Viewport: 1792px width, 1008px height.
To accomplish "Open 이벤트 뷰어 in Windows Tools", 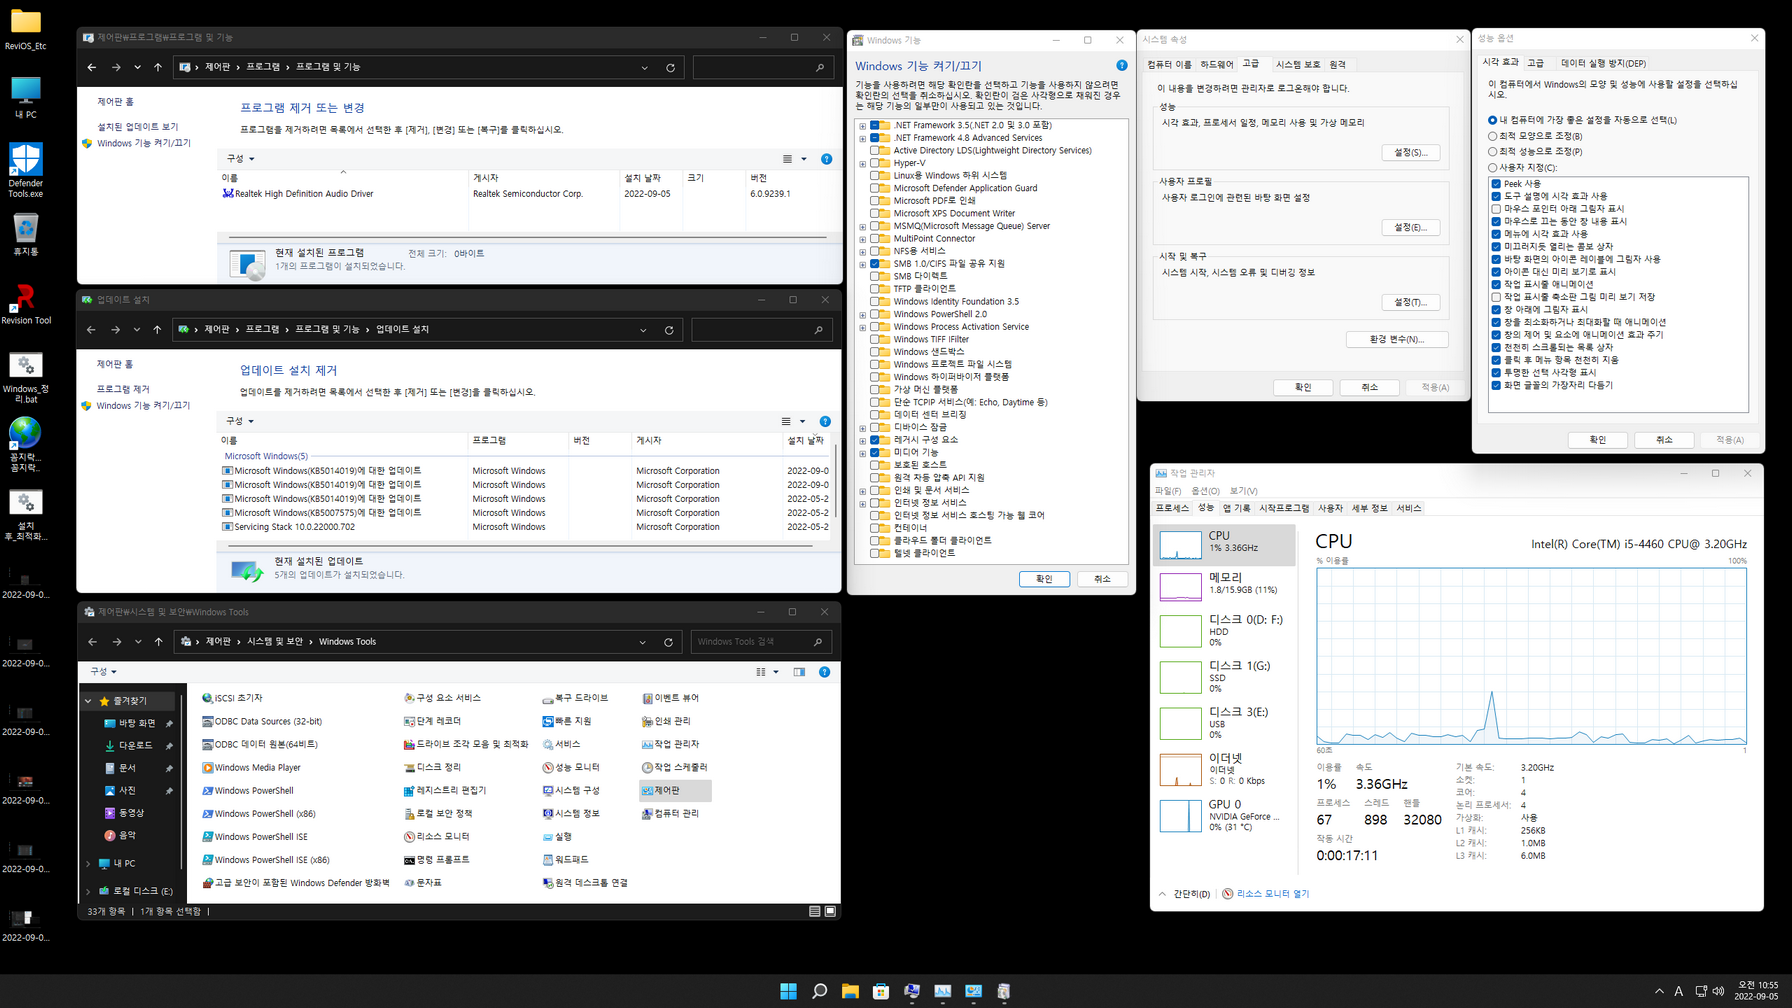I will (x=670, y=698).
